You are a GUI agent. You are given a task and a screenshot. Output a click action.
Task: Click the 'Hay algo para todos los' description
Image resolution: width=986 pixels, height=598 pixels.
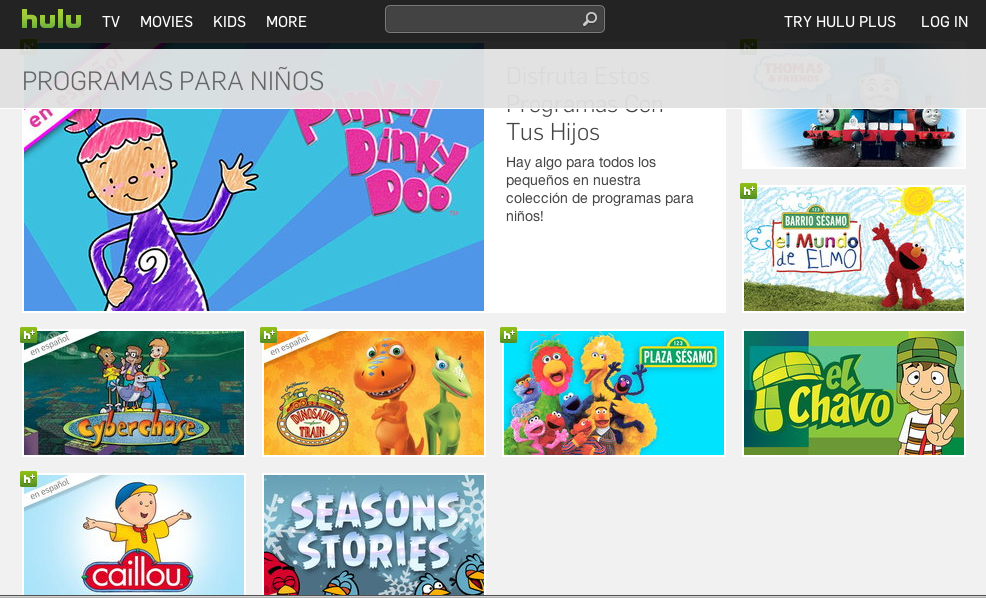(x=580, y=162)
